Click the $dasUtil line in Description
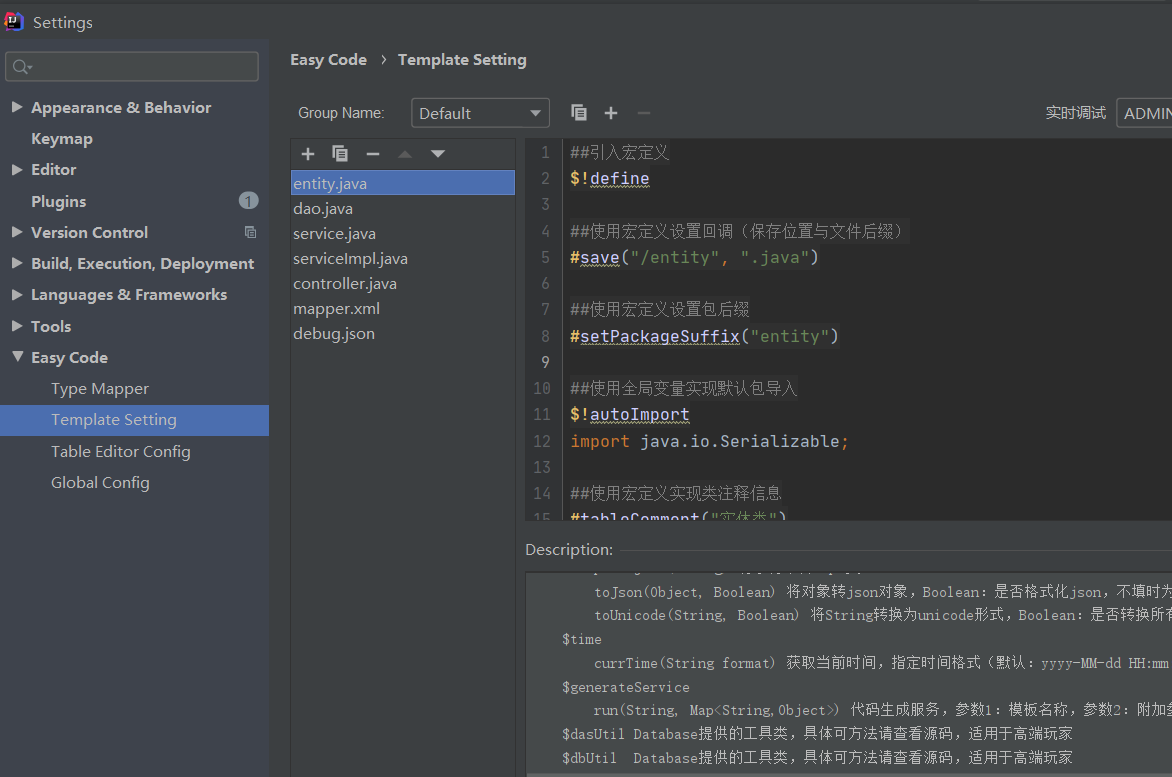The height and width of the screenshot is (777, 1172). (x=817, y=734)
